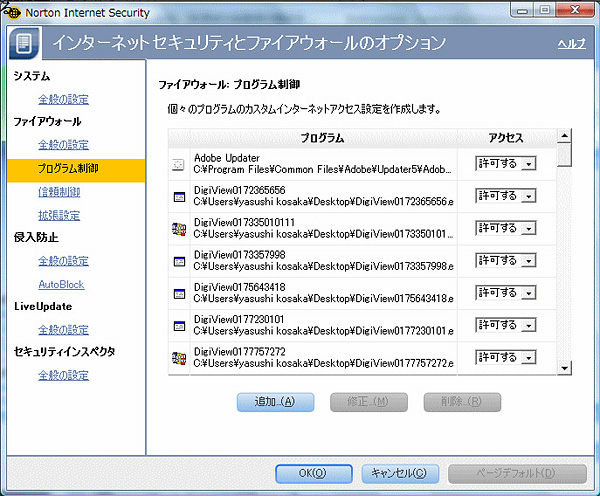The image size is (600, 496).
Task: Click the アクセス column header
Action: point(506,138)
